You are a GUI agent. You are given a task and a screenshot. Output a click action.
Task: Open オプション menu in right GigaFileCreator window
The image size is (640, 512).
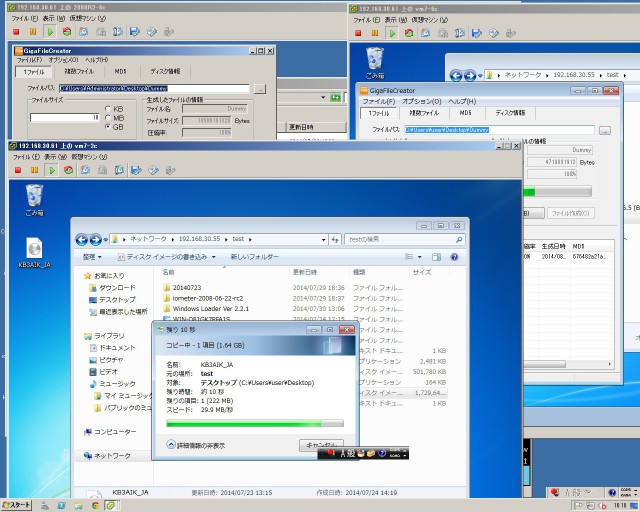click(x=421, y=101)
